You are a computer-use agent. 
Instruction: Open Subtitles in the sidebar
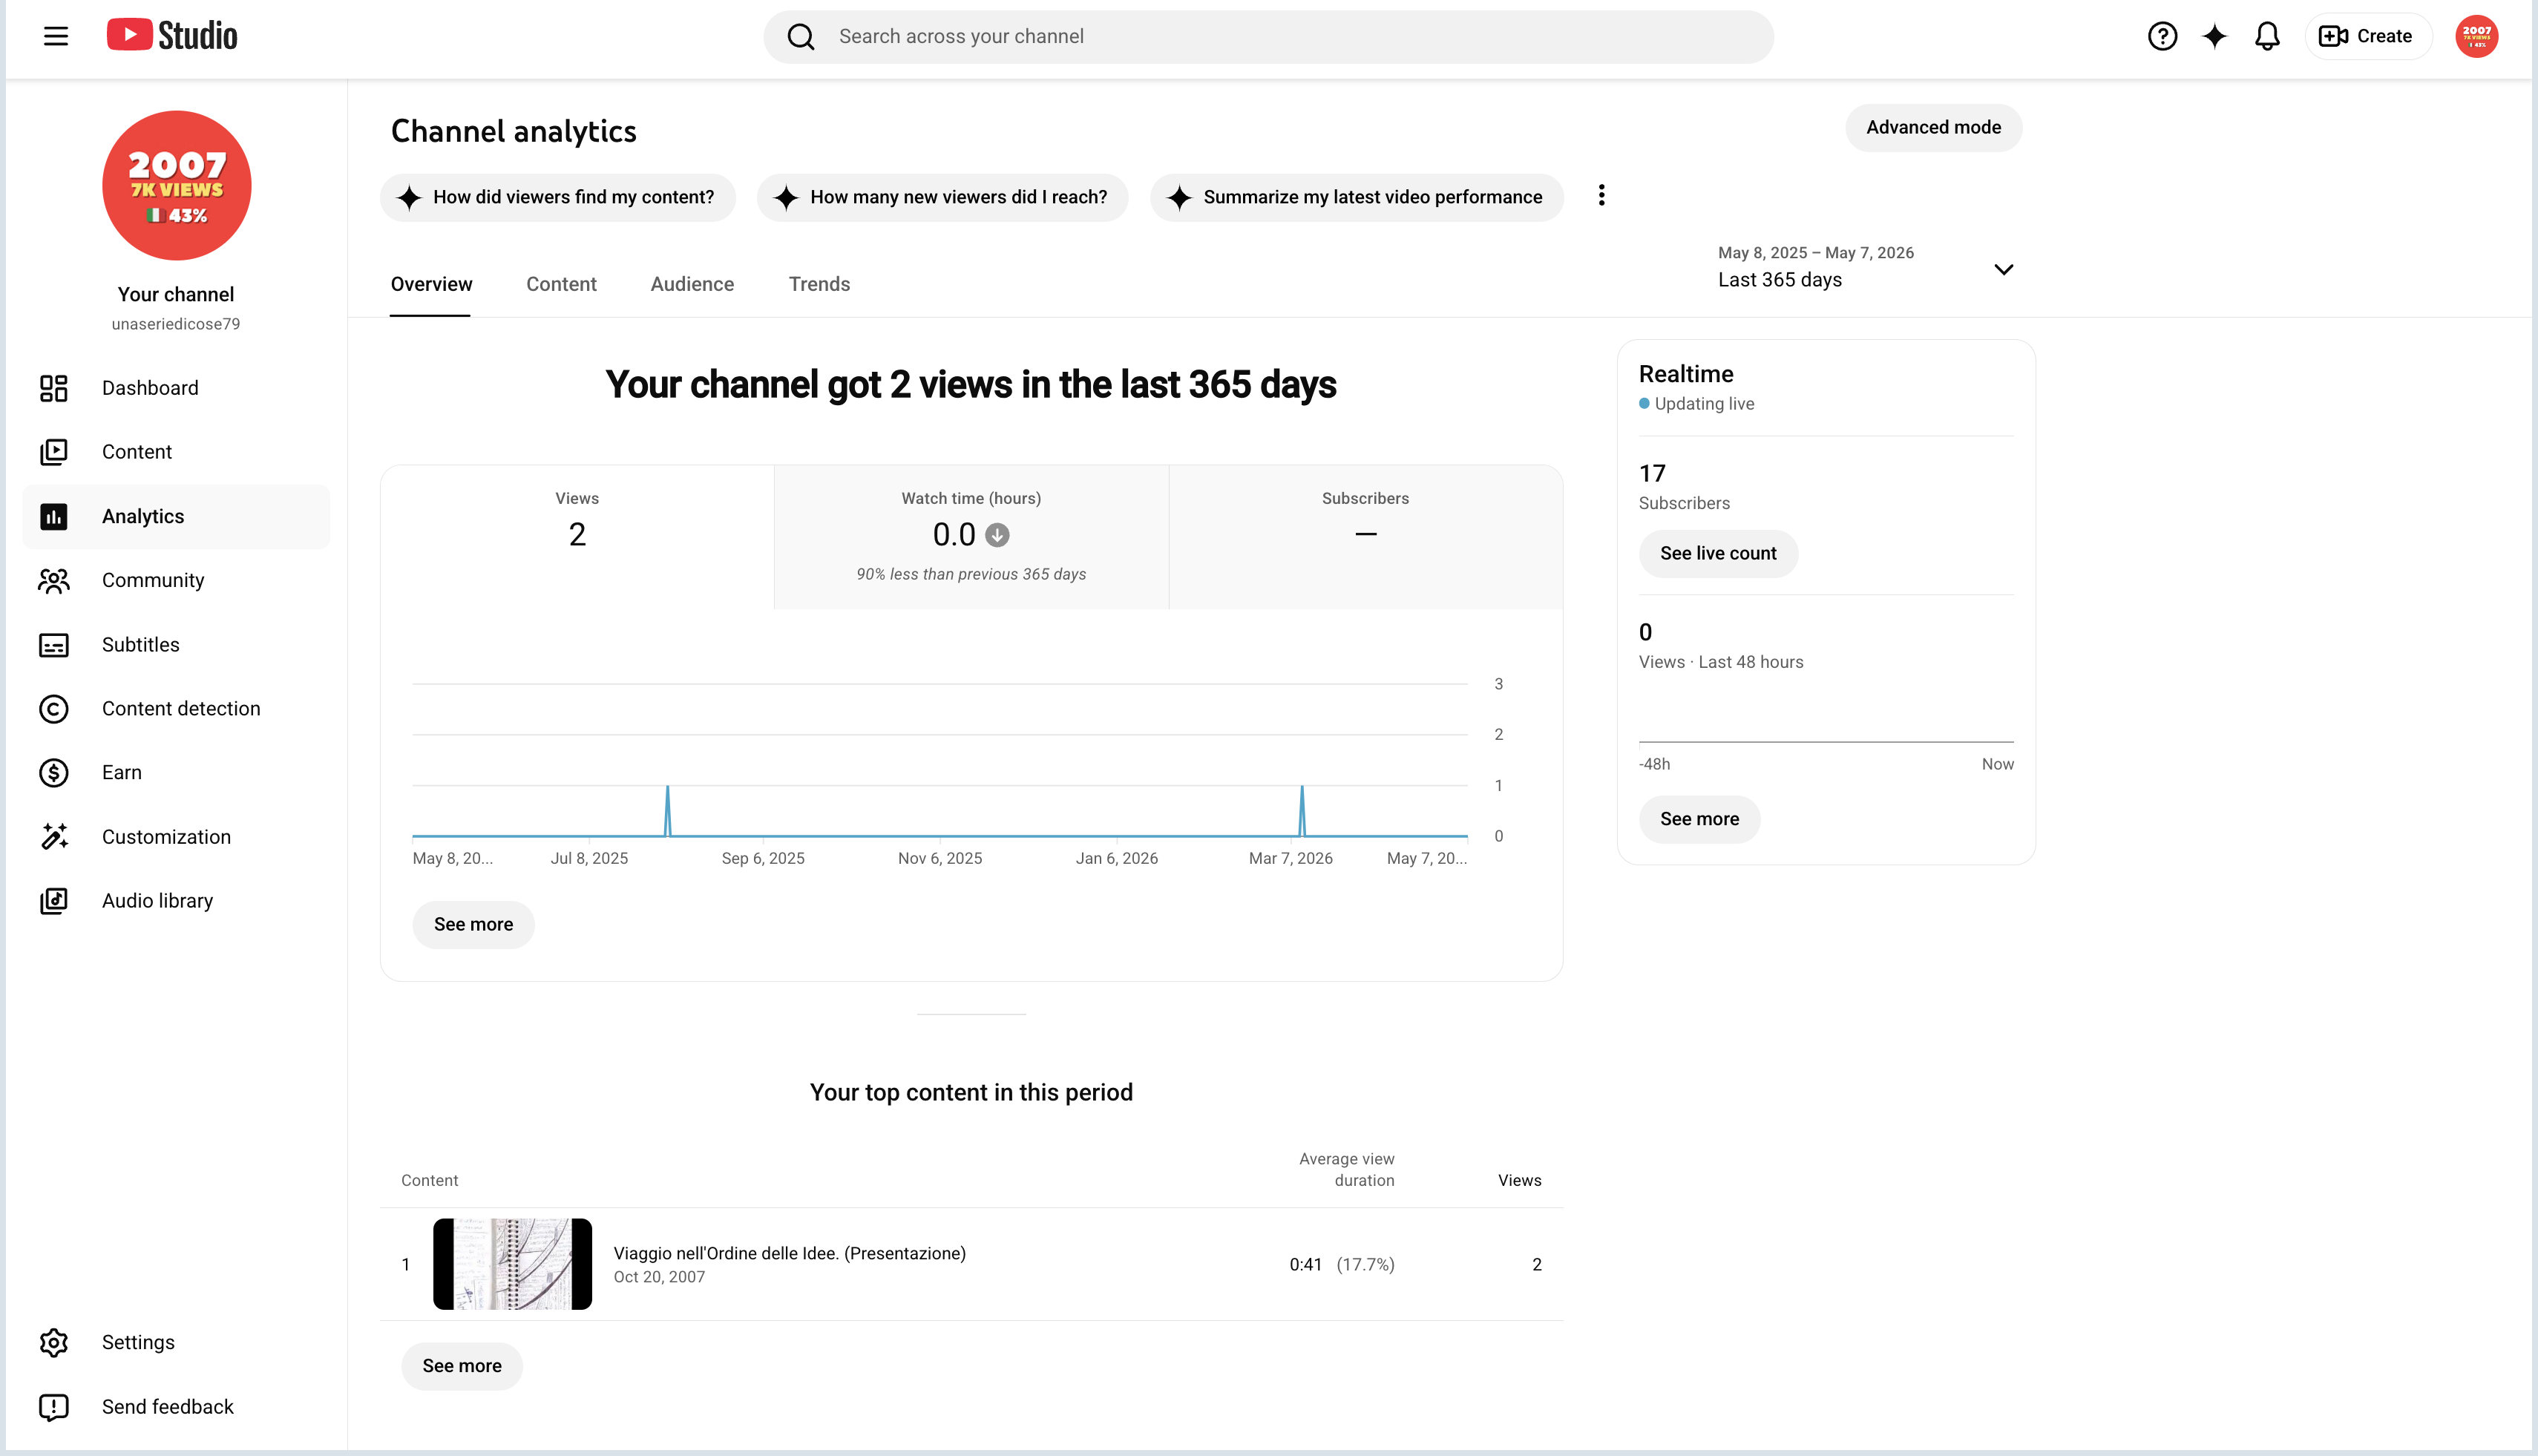click(176, 645)
